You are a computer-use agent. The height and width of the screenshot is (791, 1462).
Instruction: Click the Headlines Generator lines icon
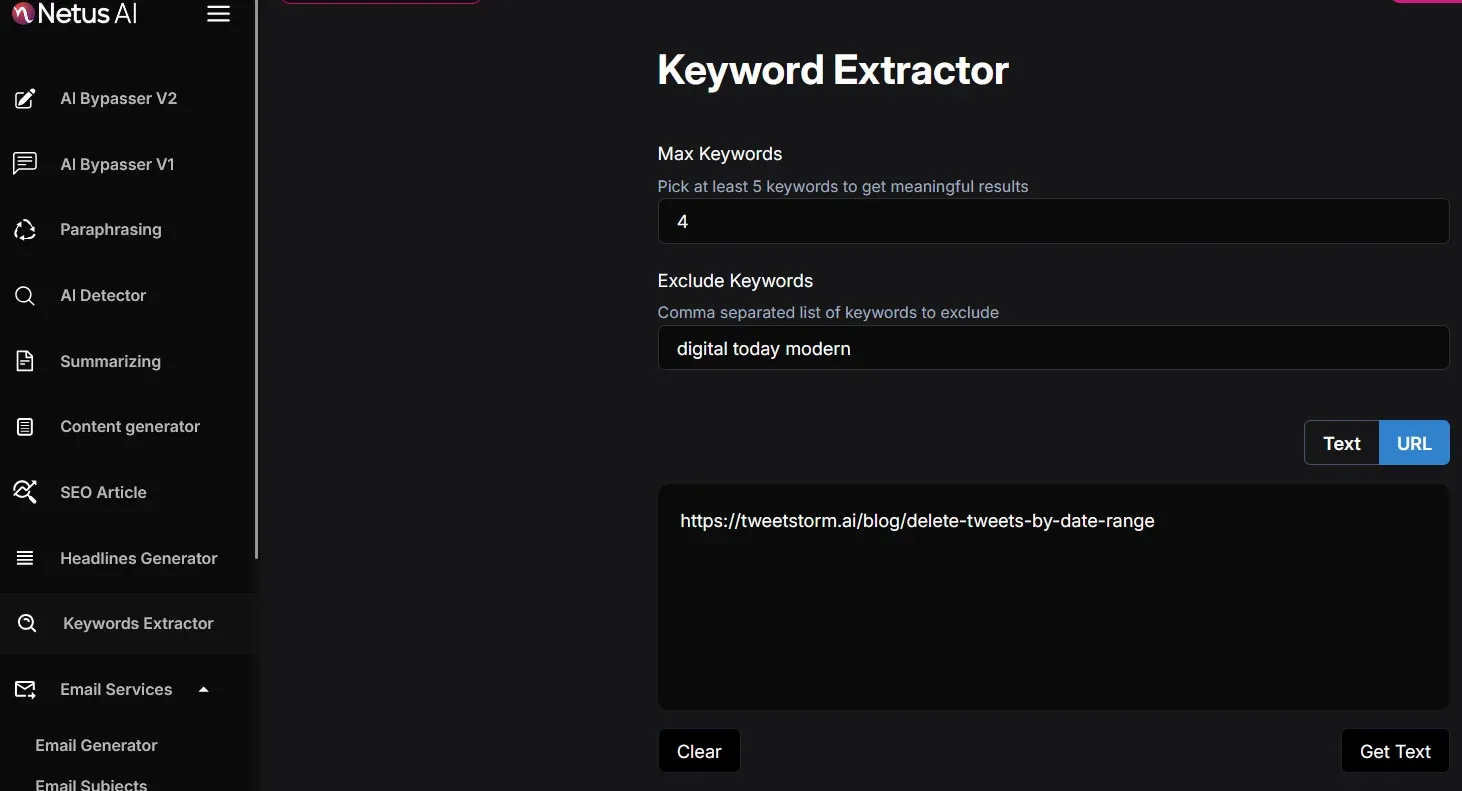(x=25, y=558)
